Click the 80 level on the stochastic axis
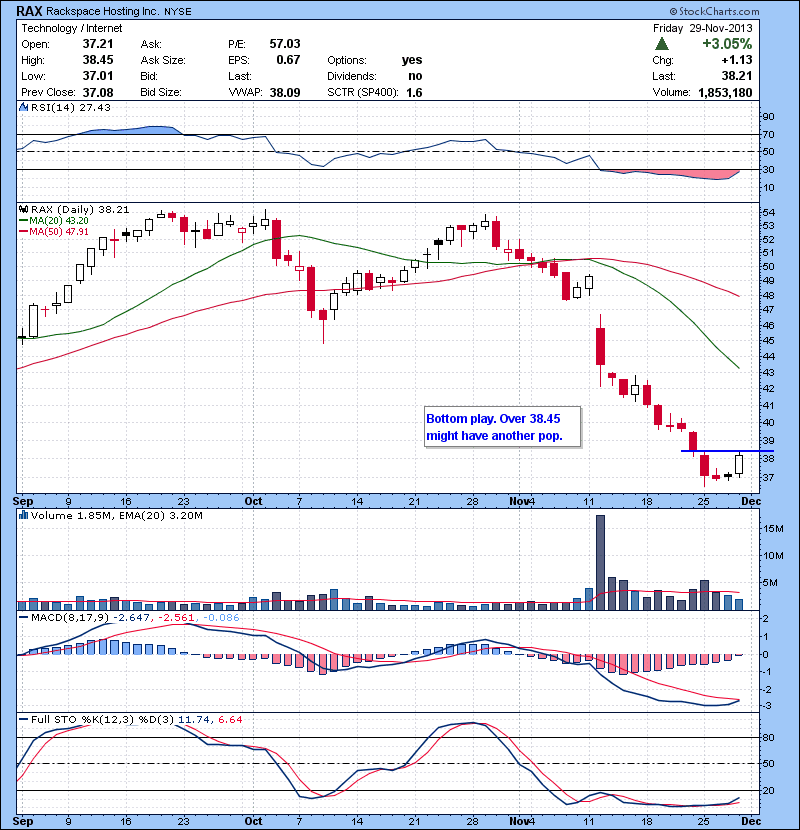This screenshot has width=800, height=830. pyautogui.click(x=768, y=737)
